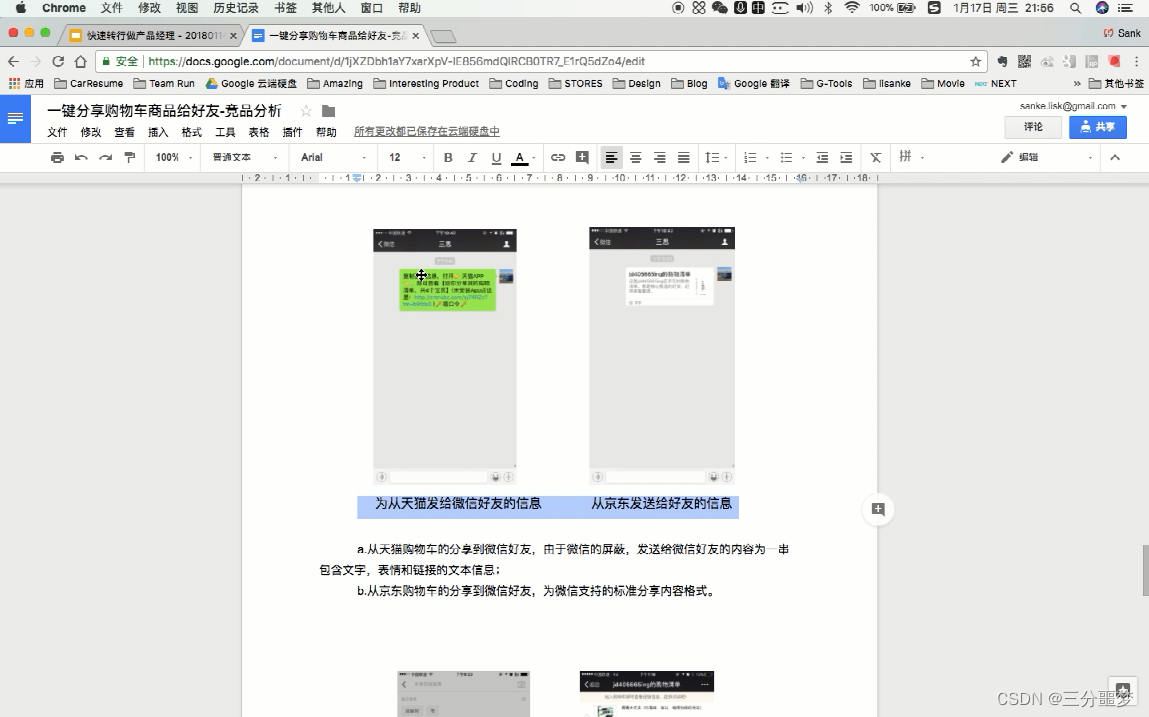The width and height of the screenshot is (1149, 717).
Task: Click the Print icon in Docs toolbar
Action: pyautogui.click(x=57, y=157)
